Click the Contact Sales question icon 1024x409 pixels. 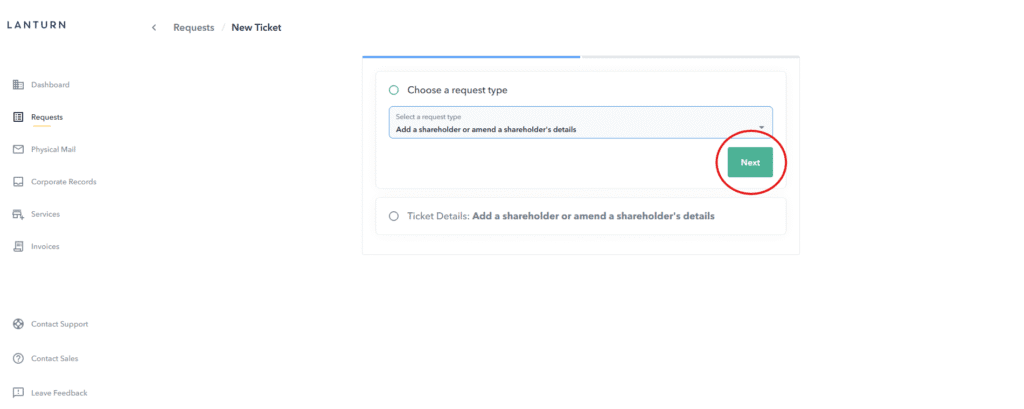click(x=18, y=358)
